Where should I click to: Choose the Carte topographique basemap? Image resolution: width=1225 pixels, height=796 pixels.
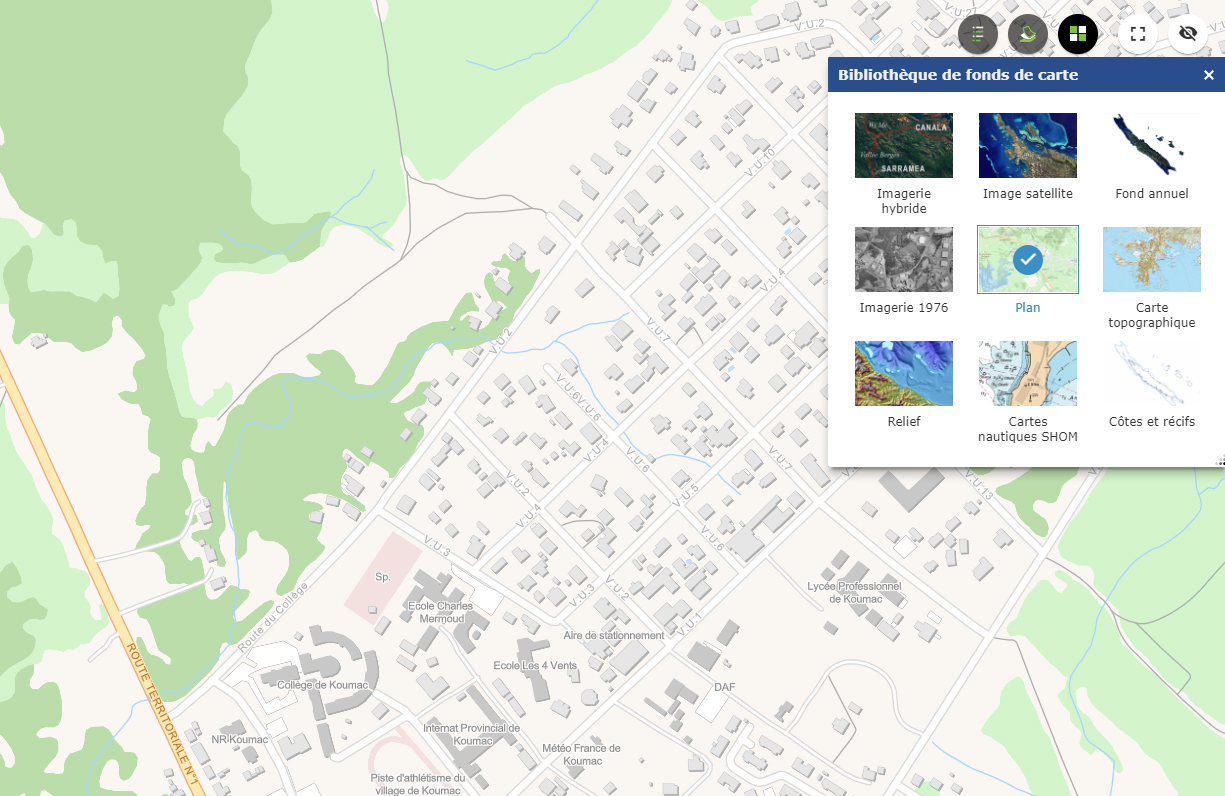pyautogui.click(x=1151, y=259)
